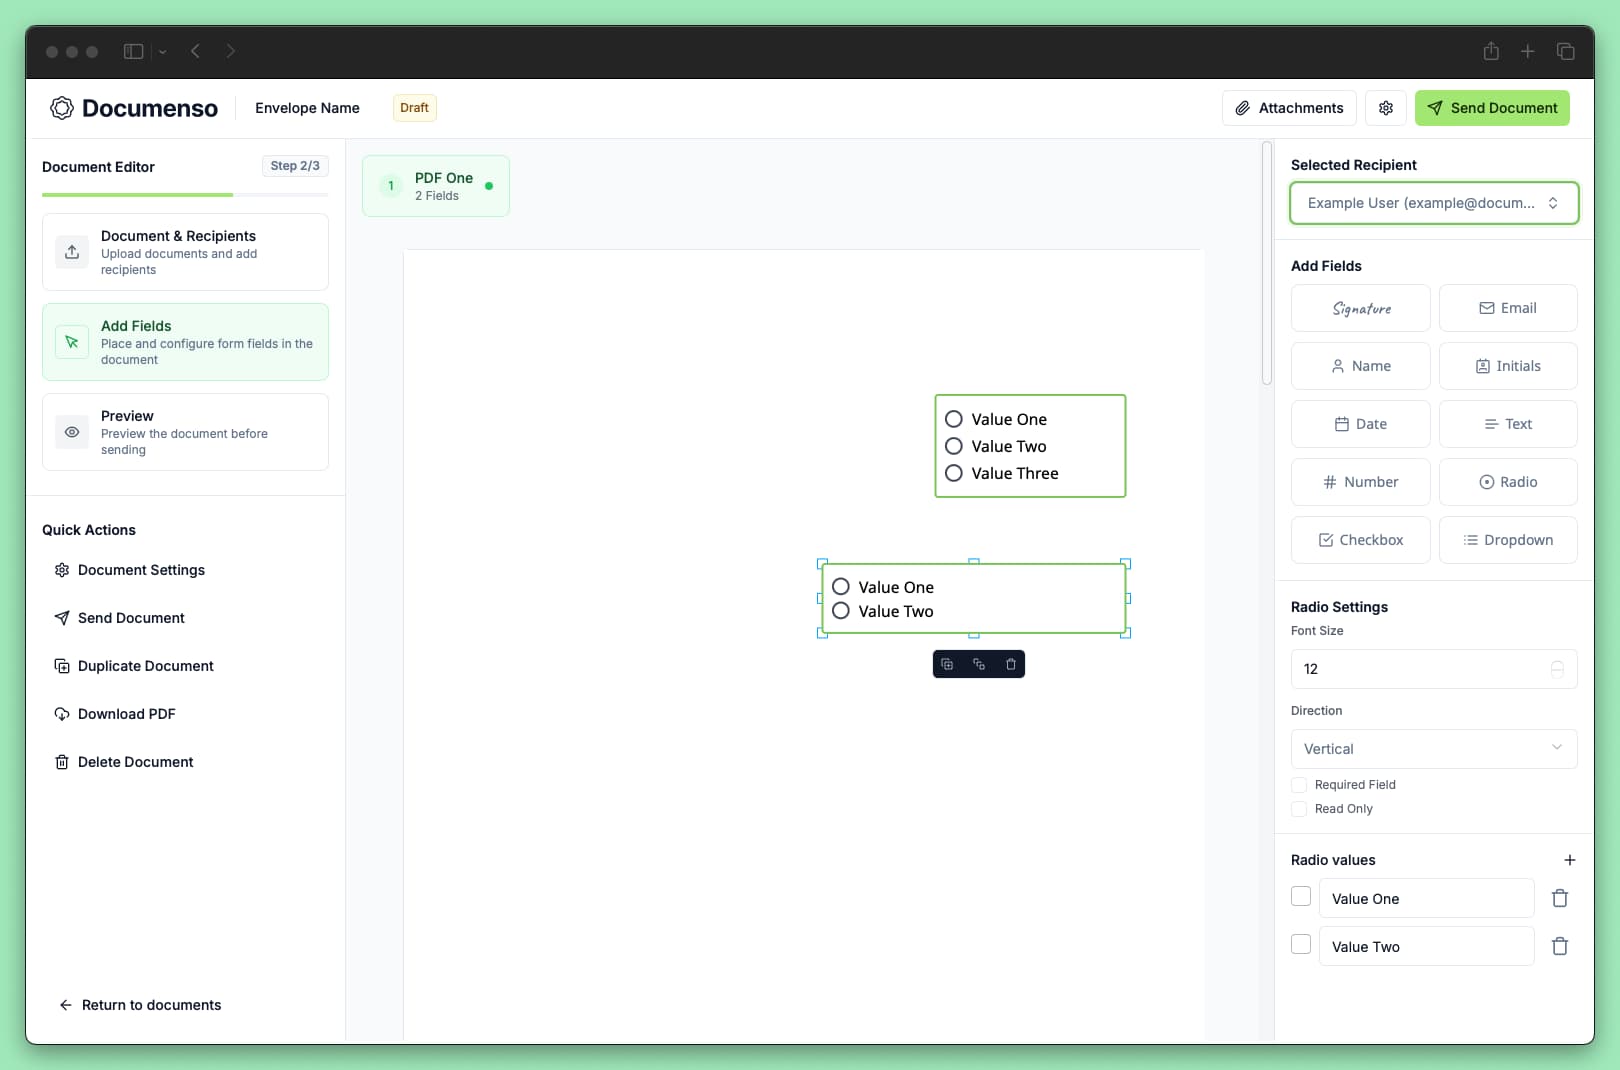Image resolution: width=1620 pixels, height=1070 pixels.
Task: Delete the "Value One" radio value
Action: [1560, 898]
